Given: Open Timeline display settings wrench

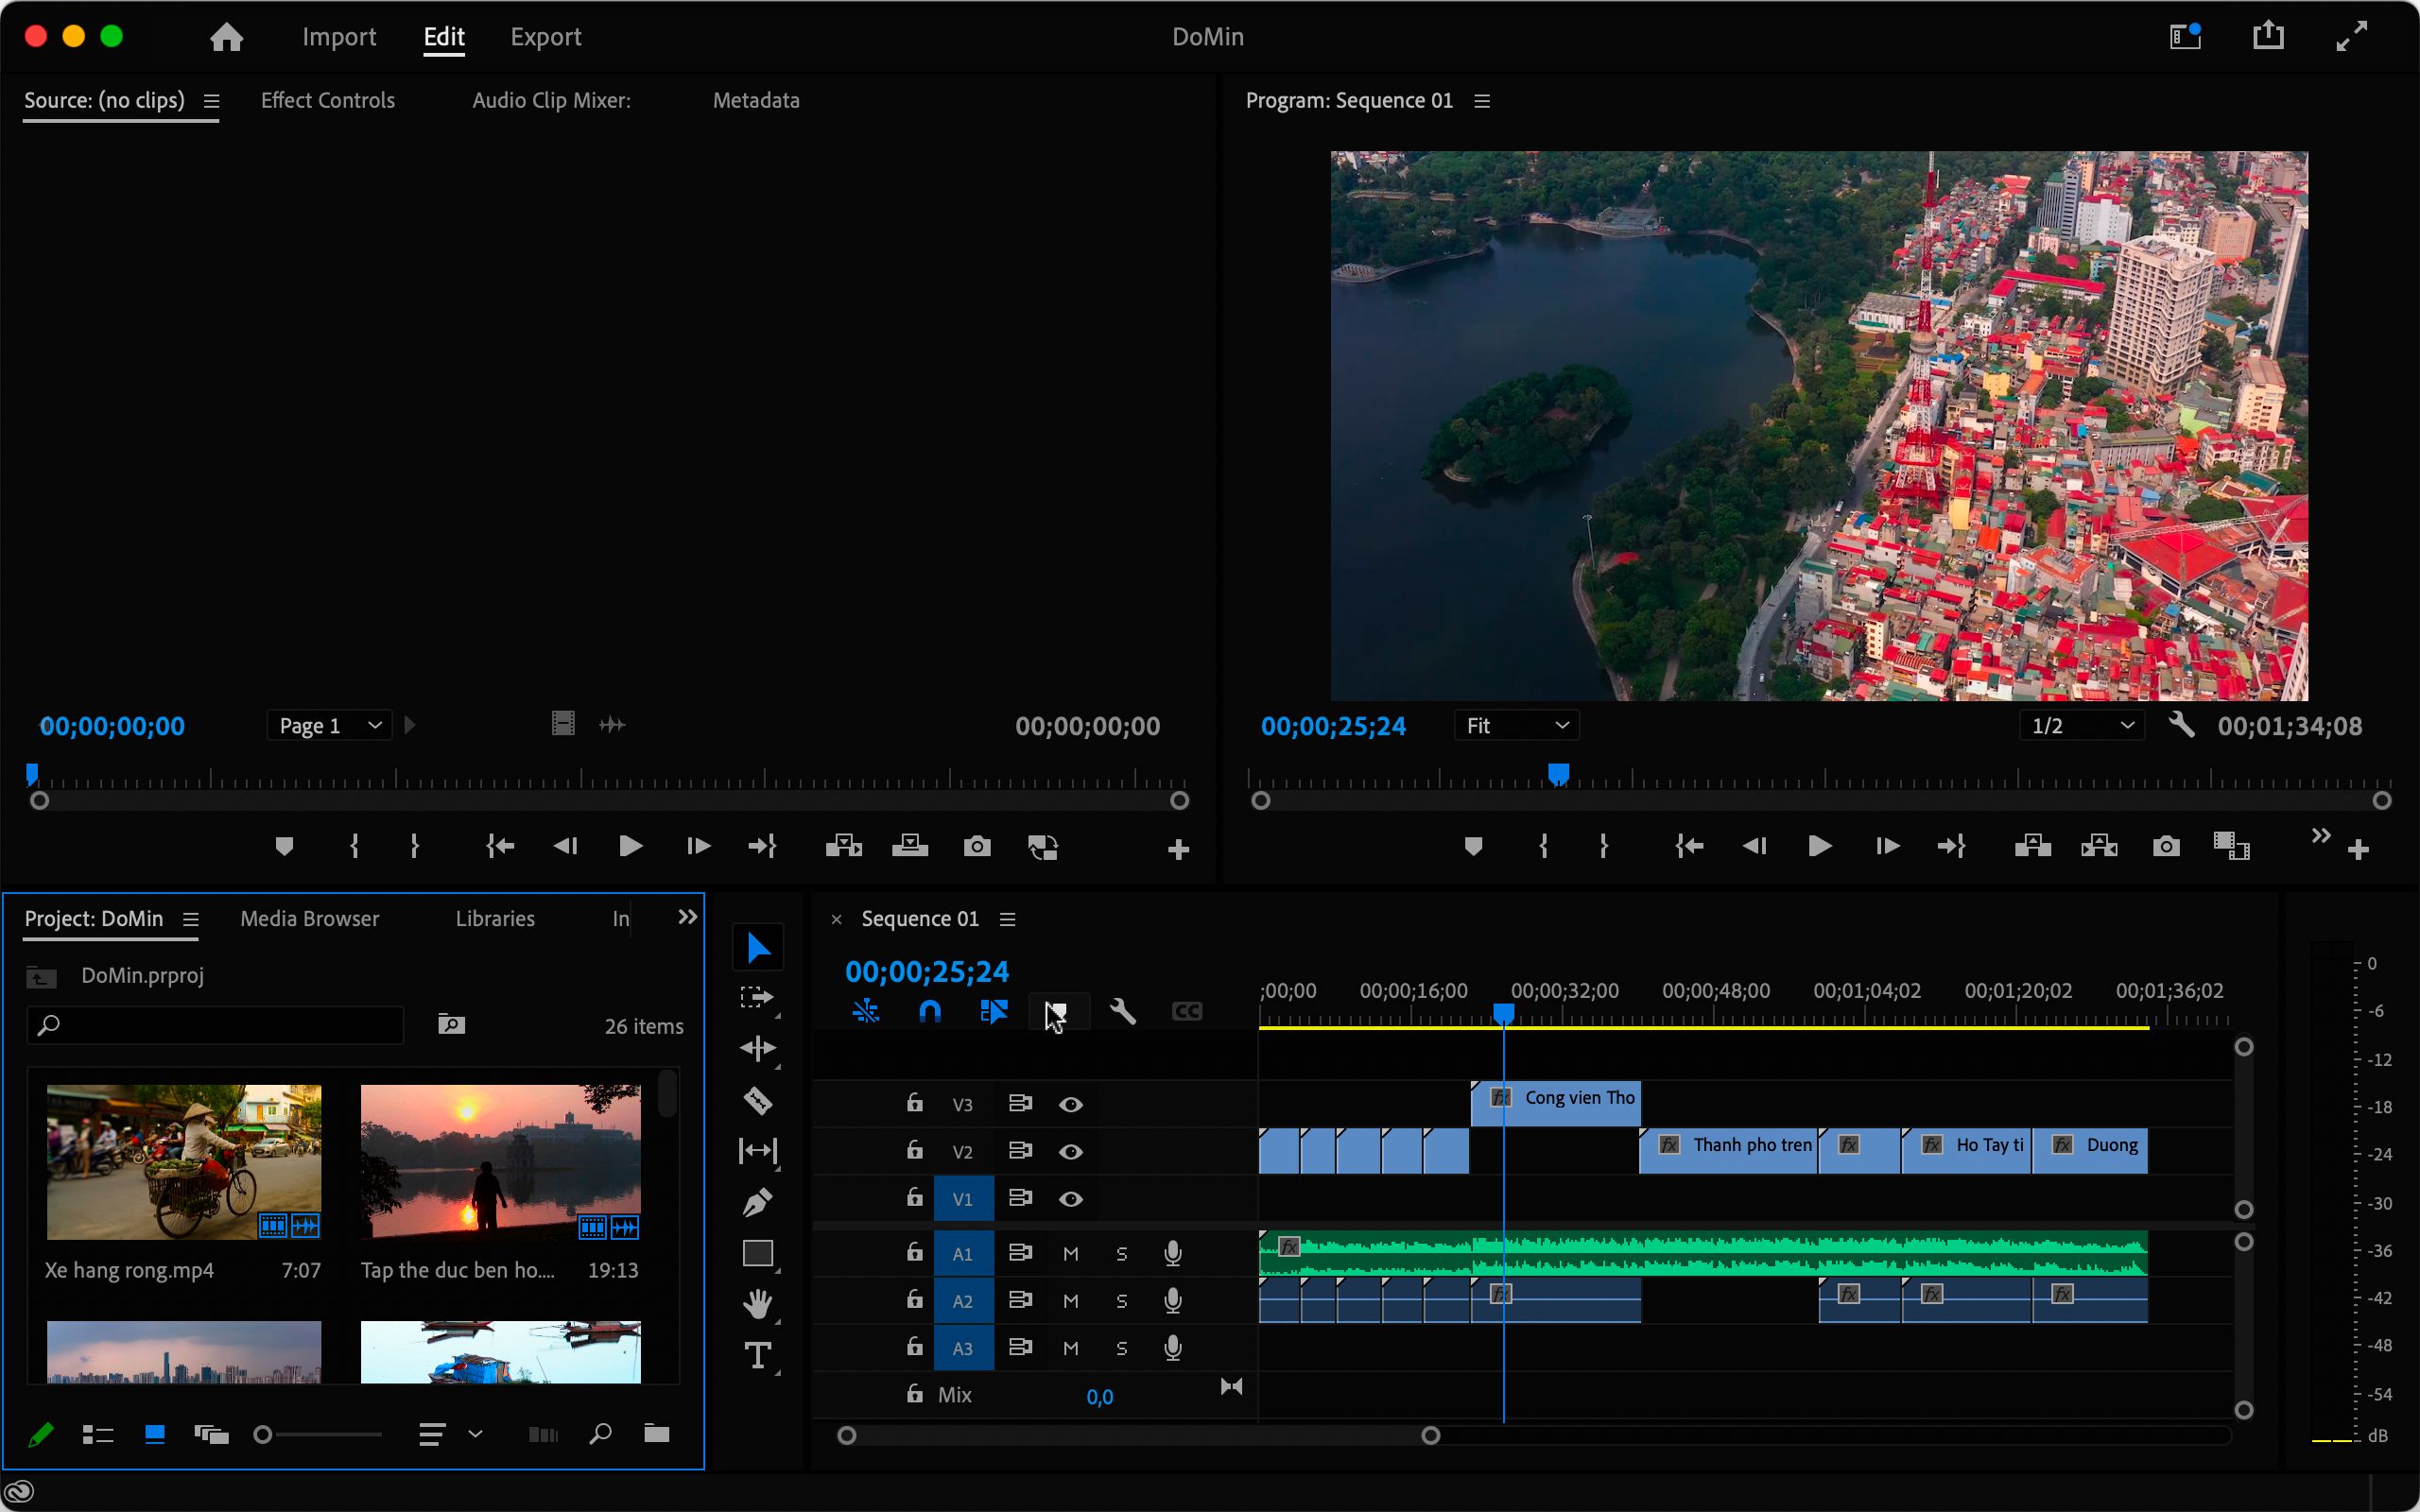Looking at the screenshot, I should 1123,1012.
